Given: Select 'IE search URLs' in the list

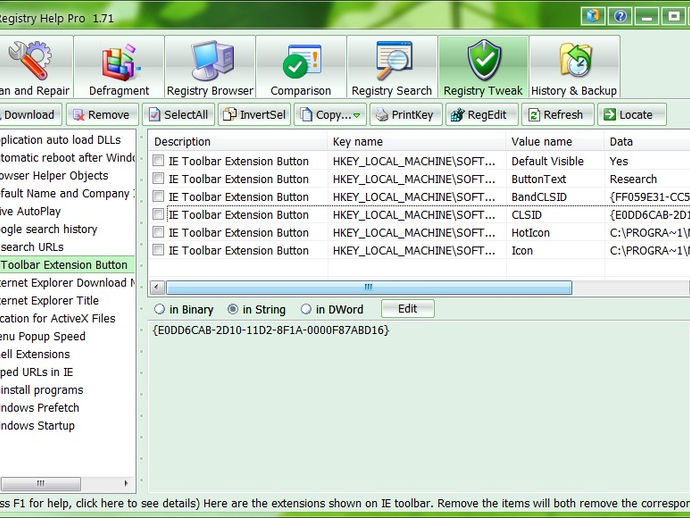Looking at the screenshot, I should [x=32, y=247].
